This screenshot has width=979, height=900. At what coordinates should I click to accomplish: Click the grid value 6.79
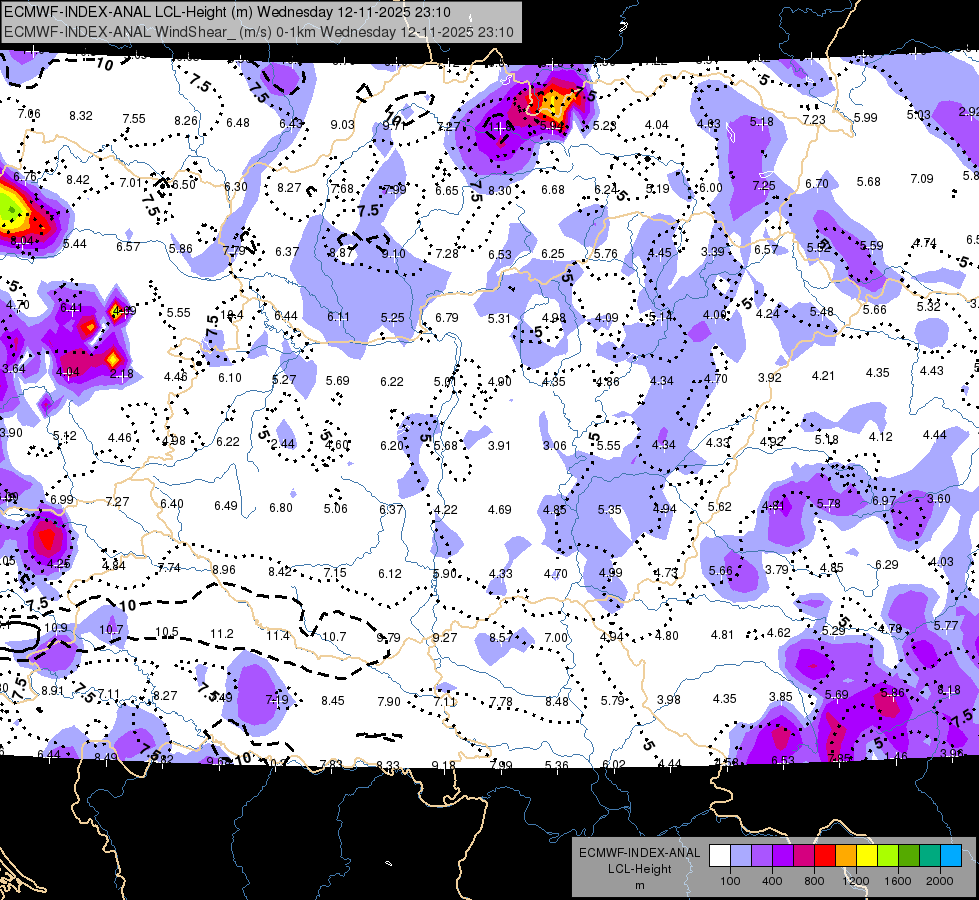click(446, 317)
